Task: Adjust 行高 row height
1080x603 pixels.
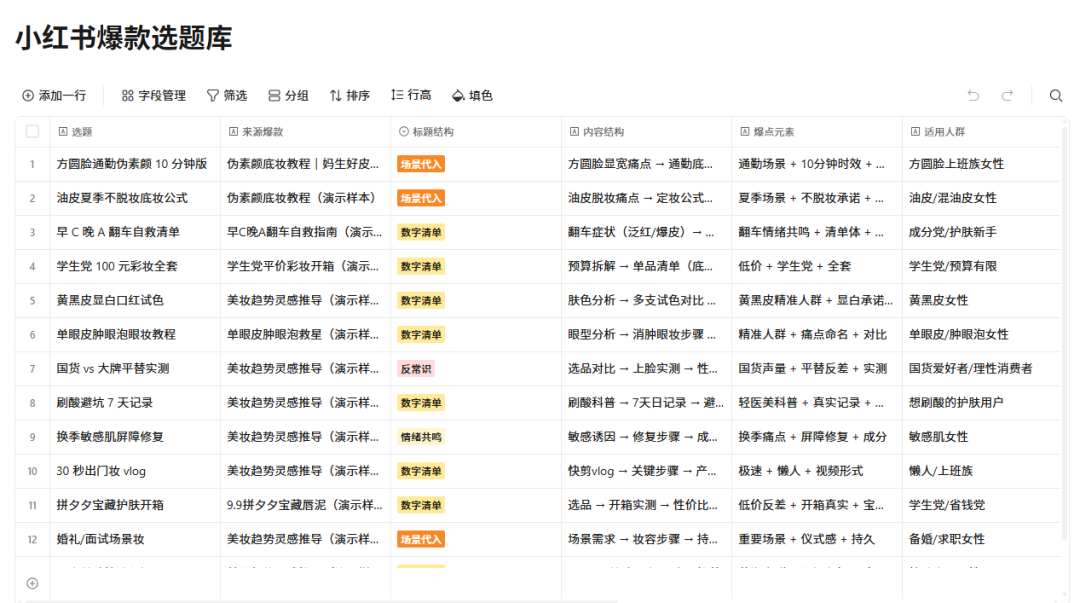Action: coord(411,95)
